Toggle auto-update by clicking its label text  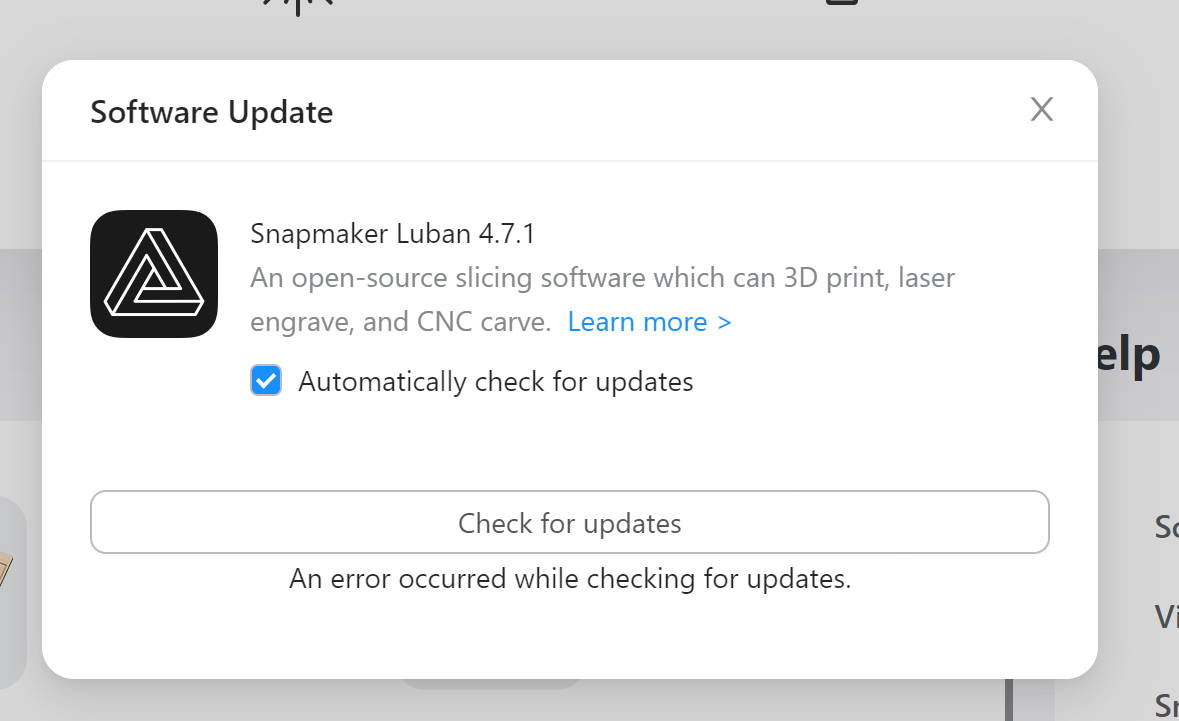(x=494, y=381)
